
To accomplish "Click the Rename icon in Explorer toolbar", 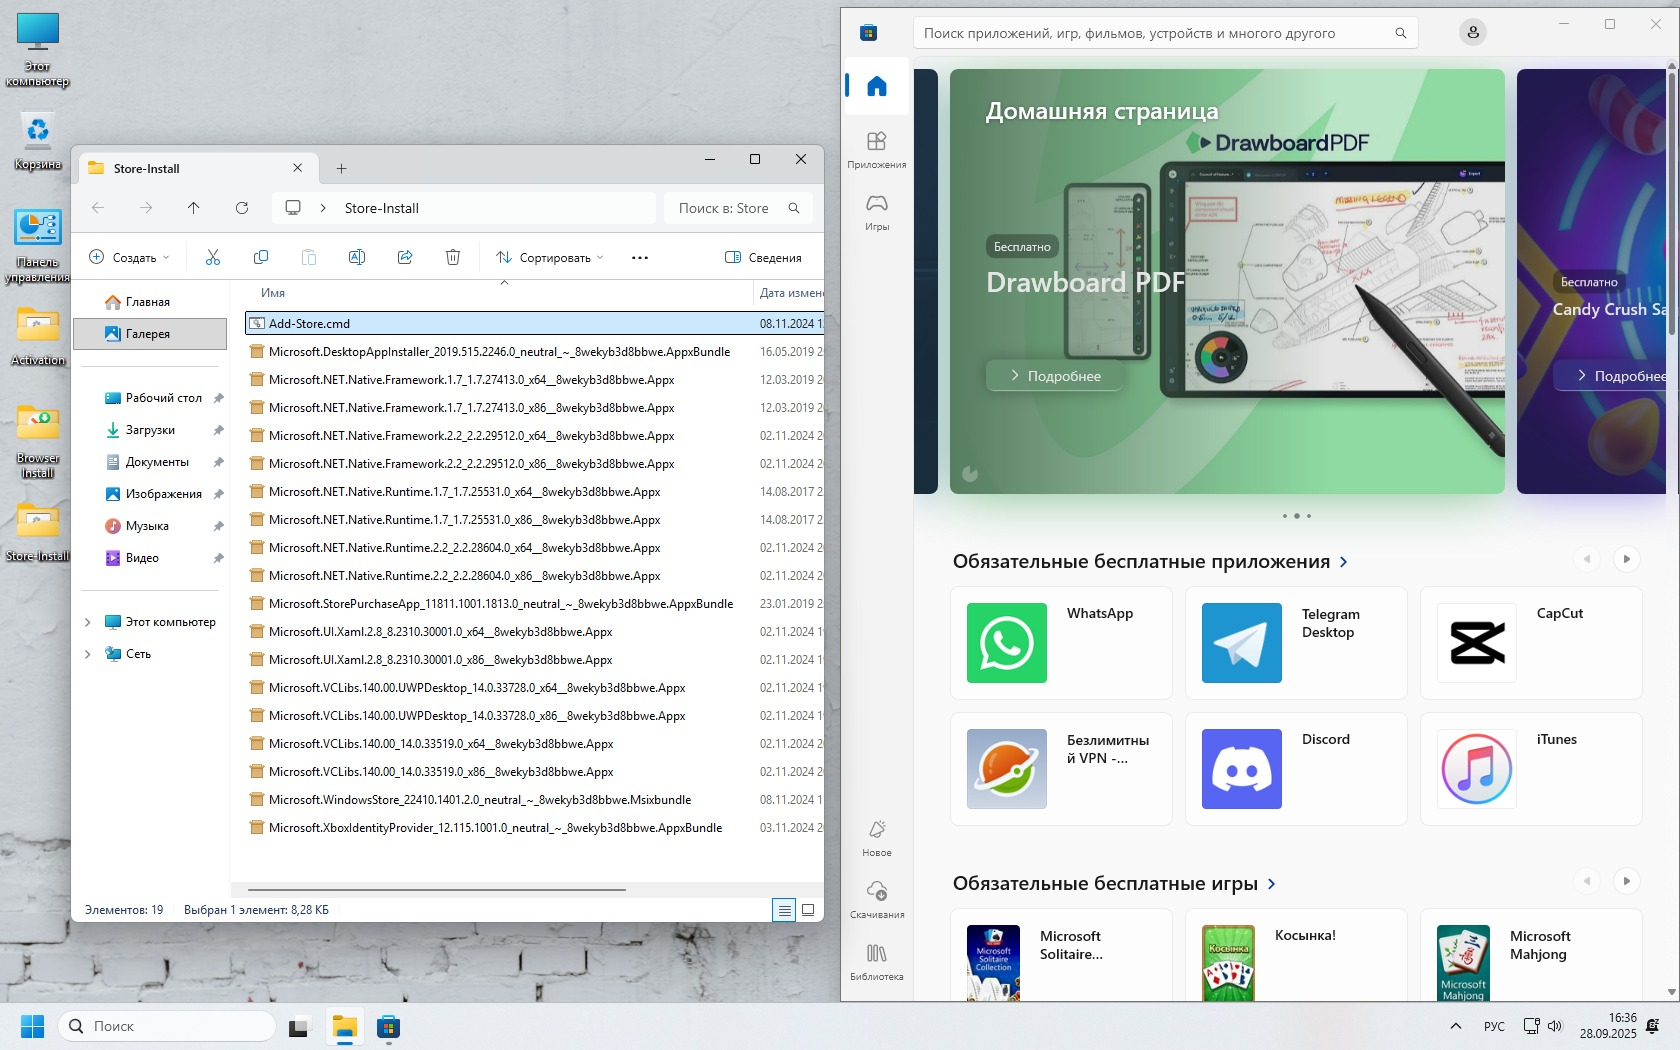I will pos(357,258).
